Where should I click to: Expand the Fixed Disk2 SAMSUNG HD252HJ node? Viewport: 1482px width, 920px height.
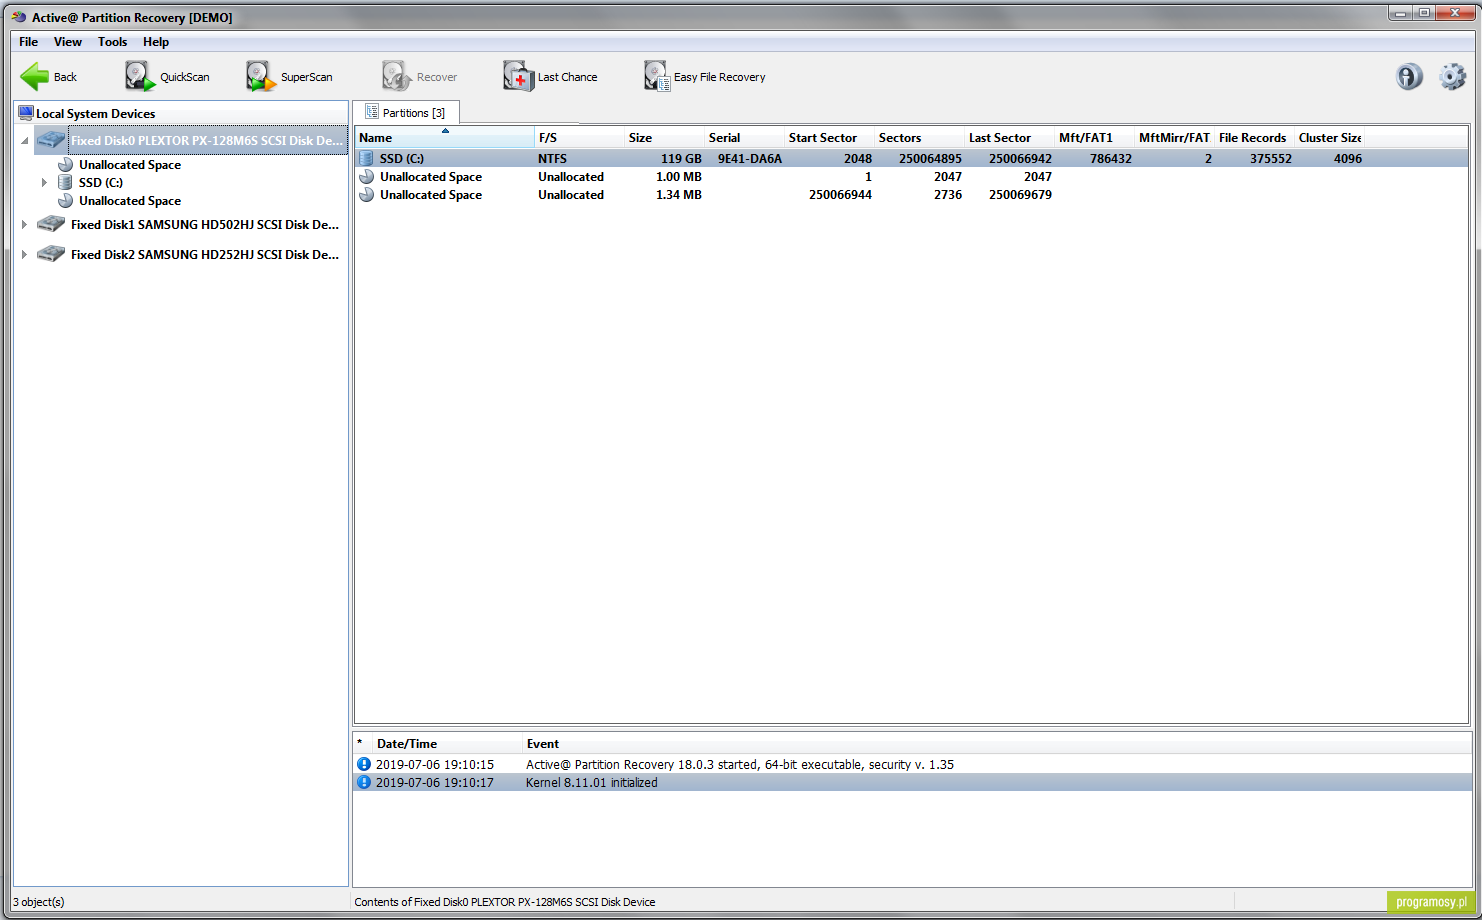click(24, 254)
